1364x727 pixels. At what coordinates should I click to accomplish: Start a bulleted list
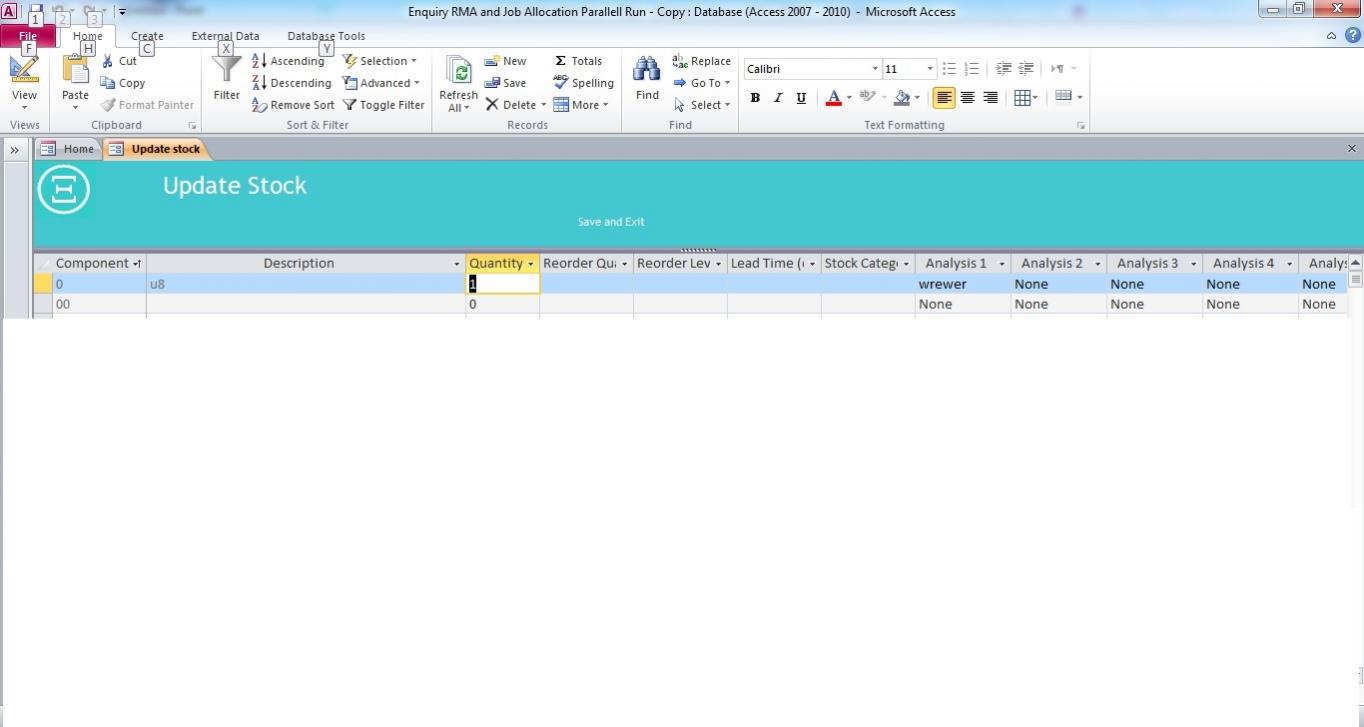click(x=949, y=69)
